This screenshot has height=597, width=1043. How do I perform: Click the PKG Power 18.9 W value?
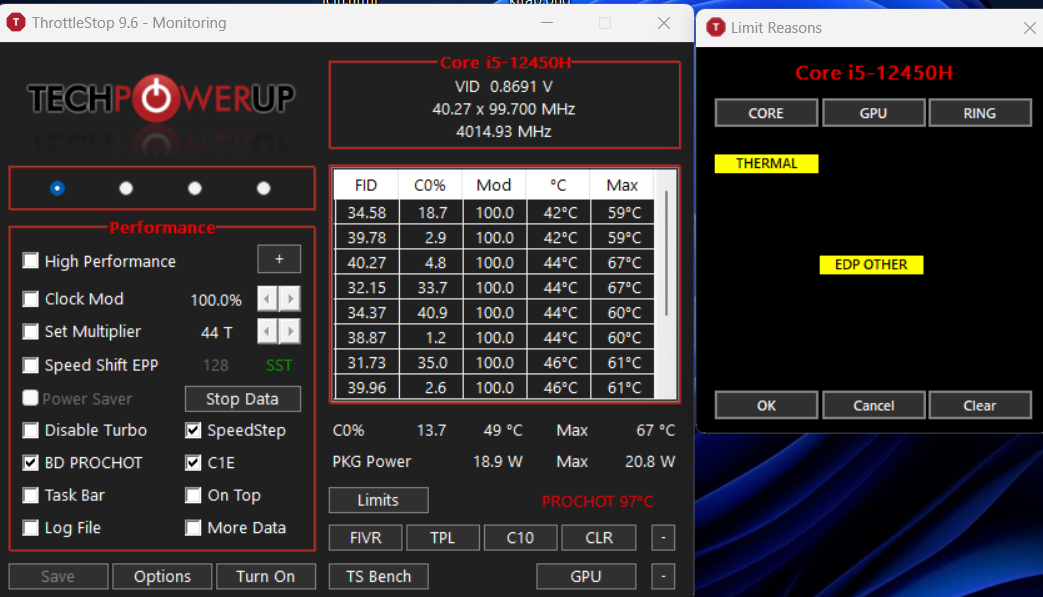pos(498,461)
